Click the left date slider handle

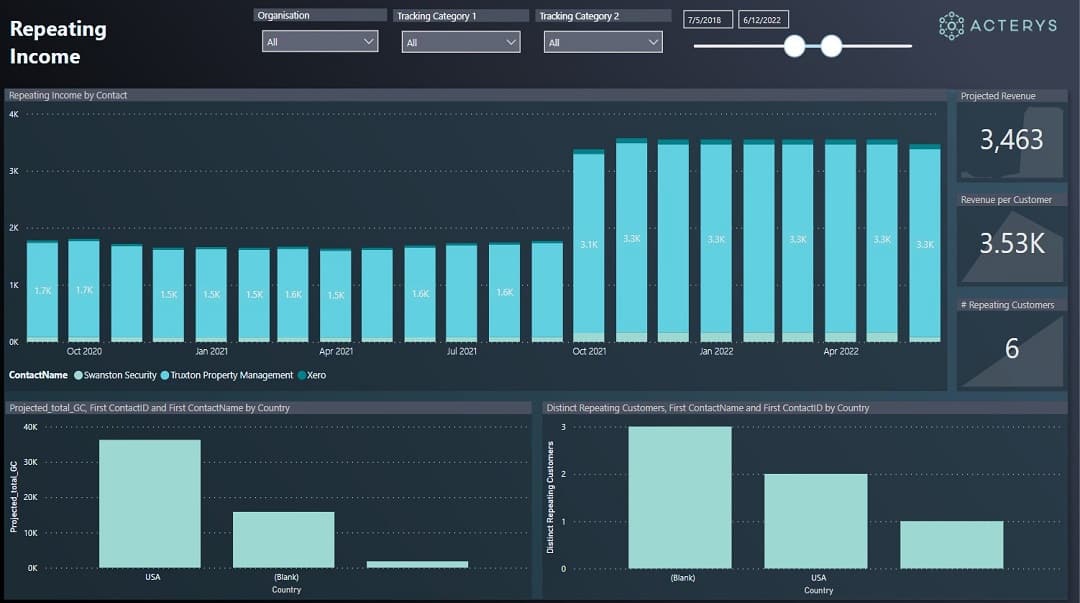(794, 46)
